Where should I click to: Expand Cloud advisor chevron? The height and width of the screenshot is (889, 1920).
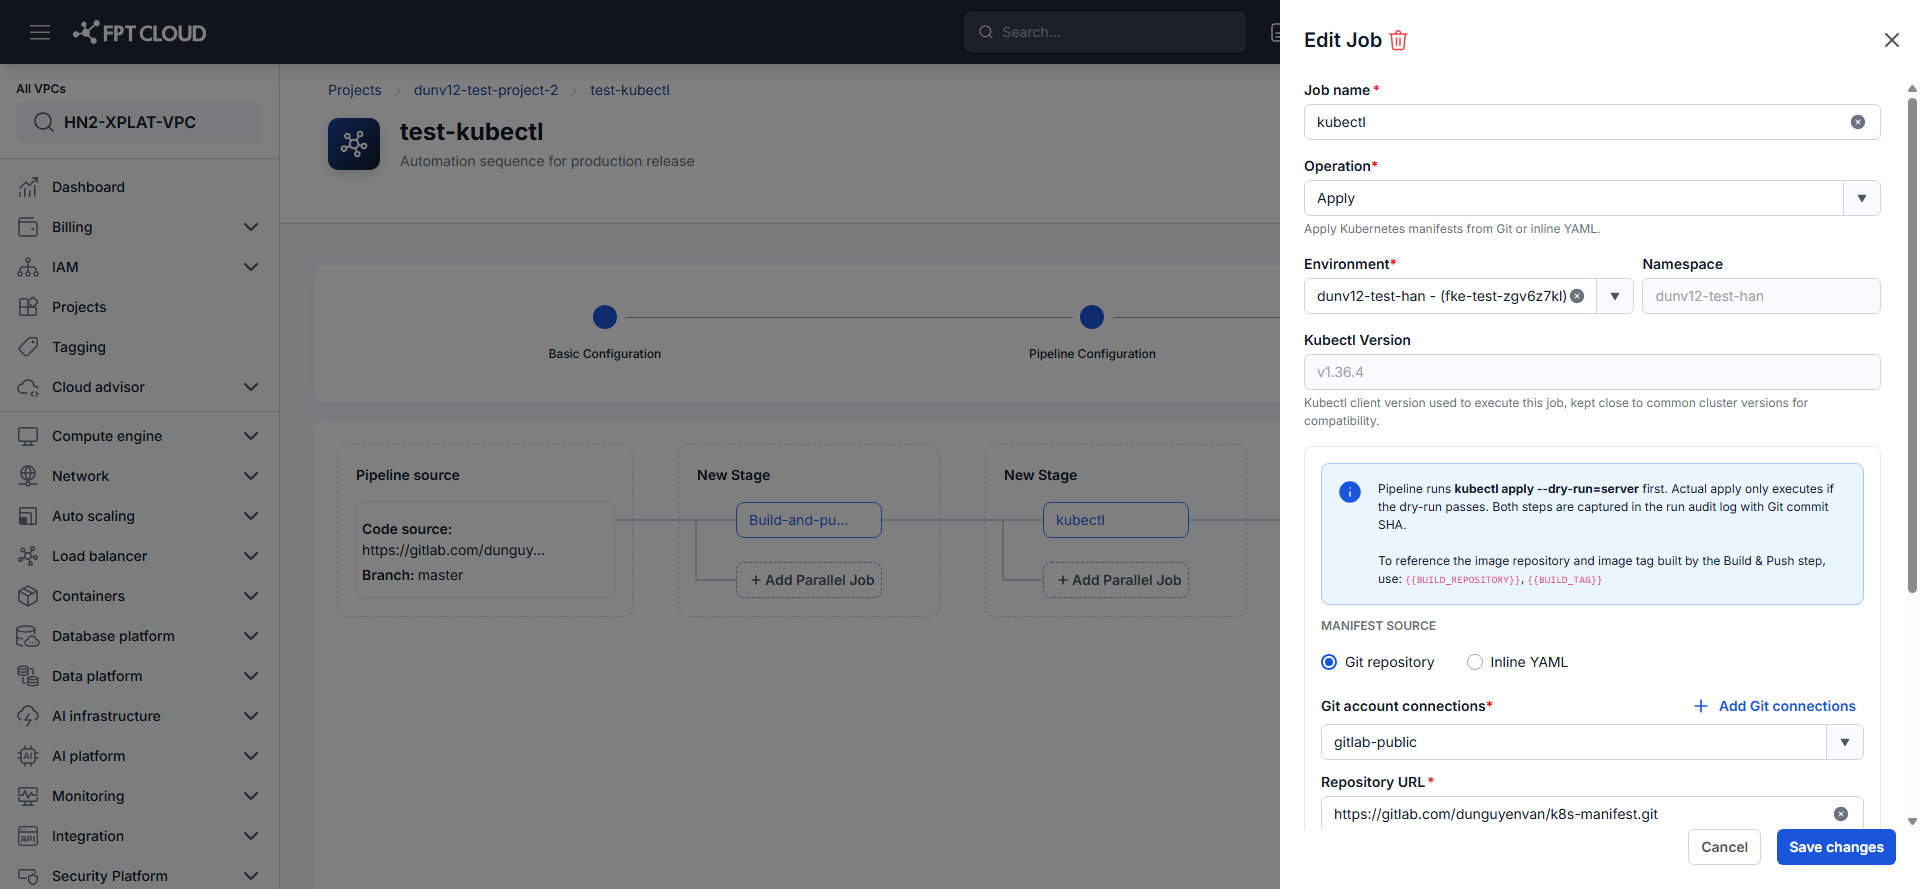(251, 387)
